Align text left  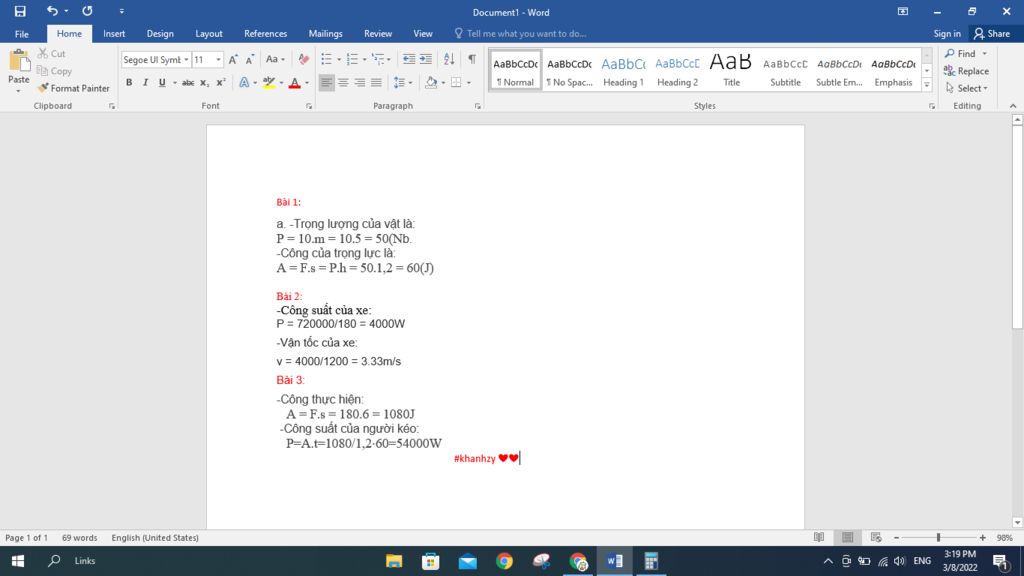[x=327, y=83]
